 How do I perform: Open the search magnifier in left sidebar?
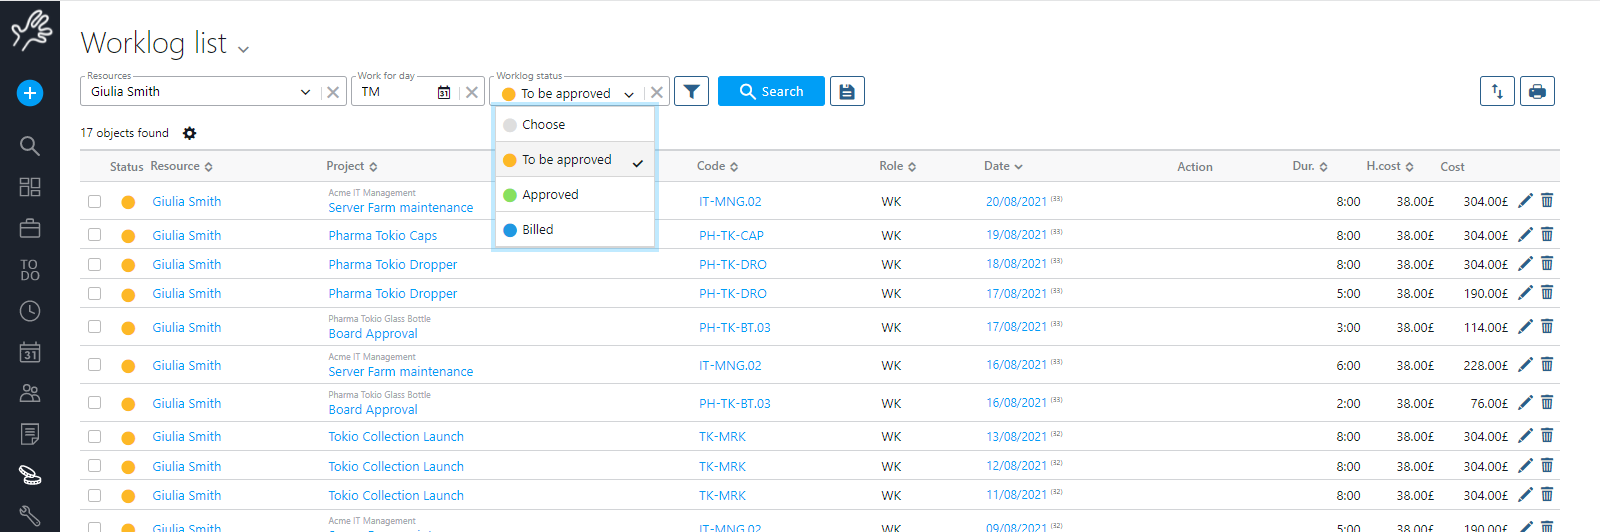pyautogui.click(x=30, y=146)
